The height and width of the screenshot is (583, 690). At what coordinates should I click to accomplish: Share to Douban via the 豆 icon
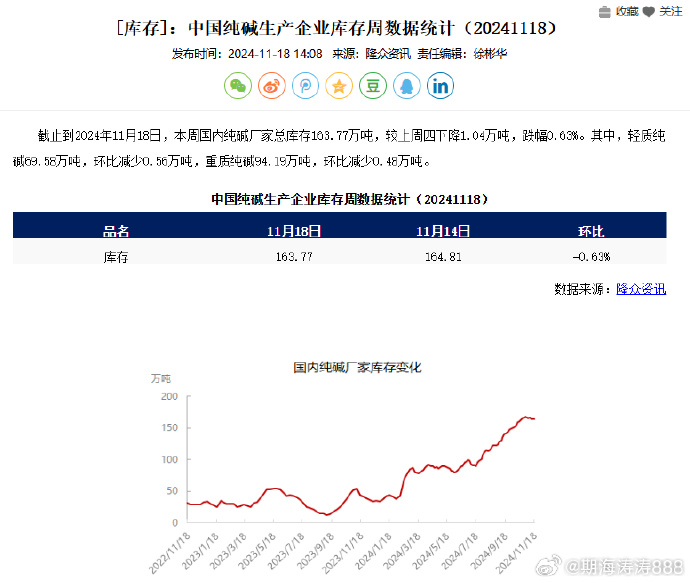pyautogui.click(x=373, y=86)
